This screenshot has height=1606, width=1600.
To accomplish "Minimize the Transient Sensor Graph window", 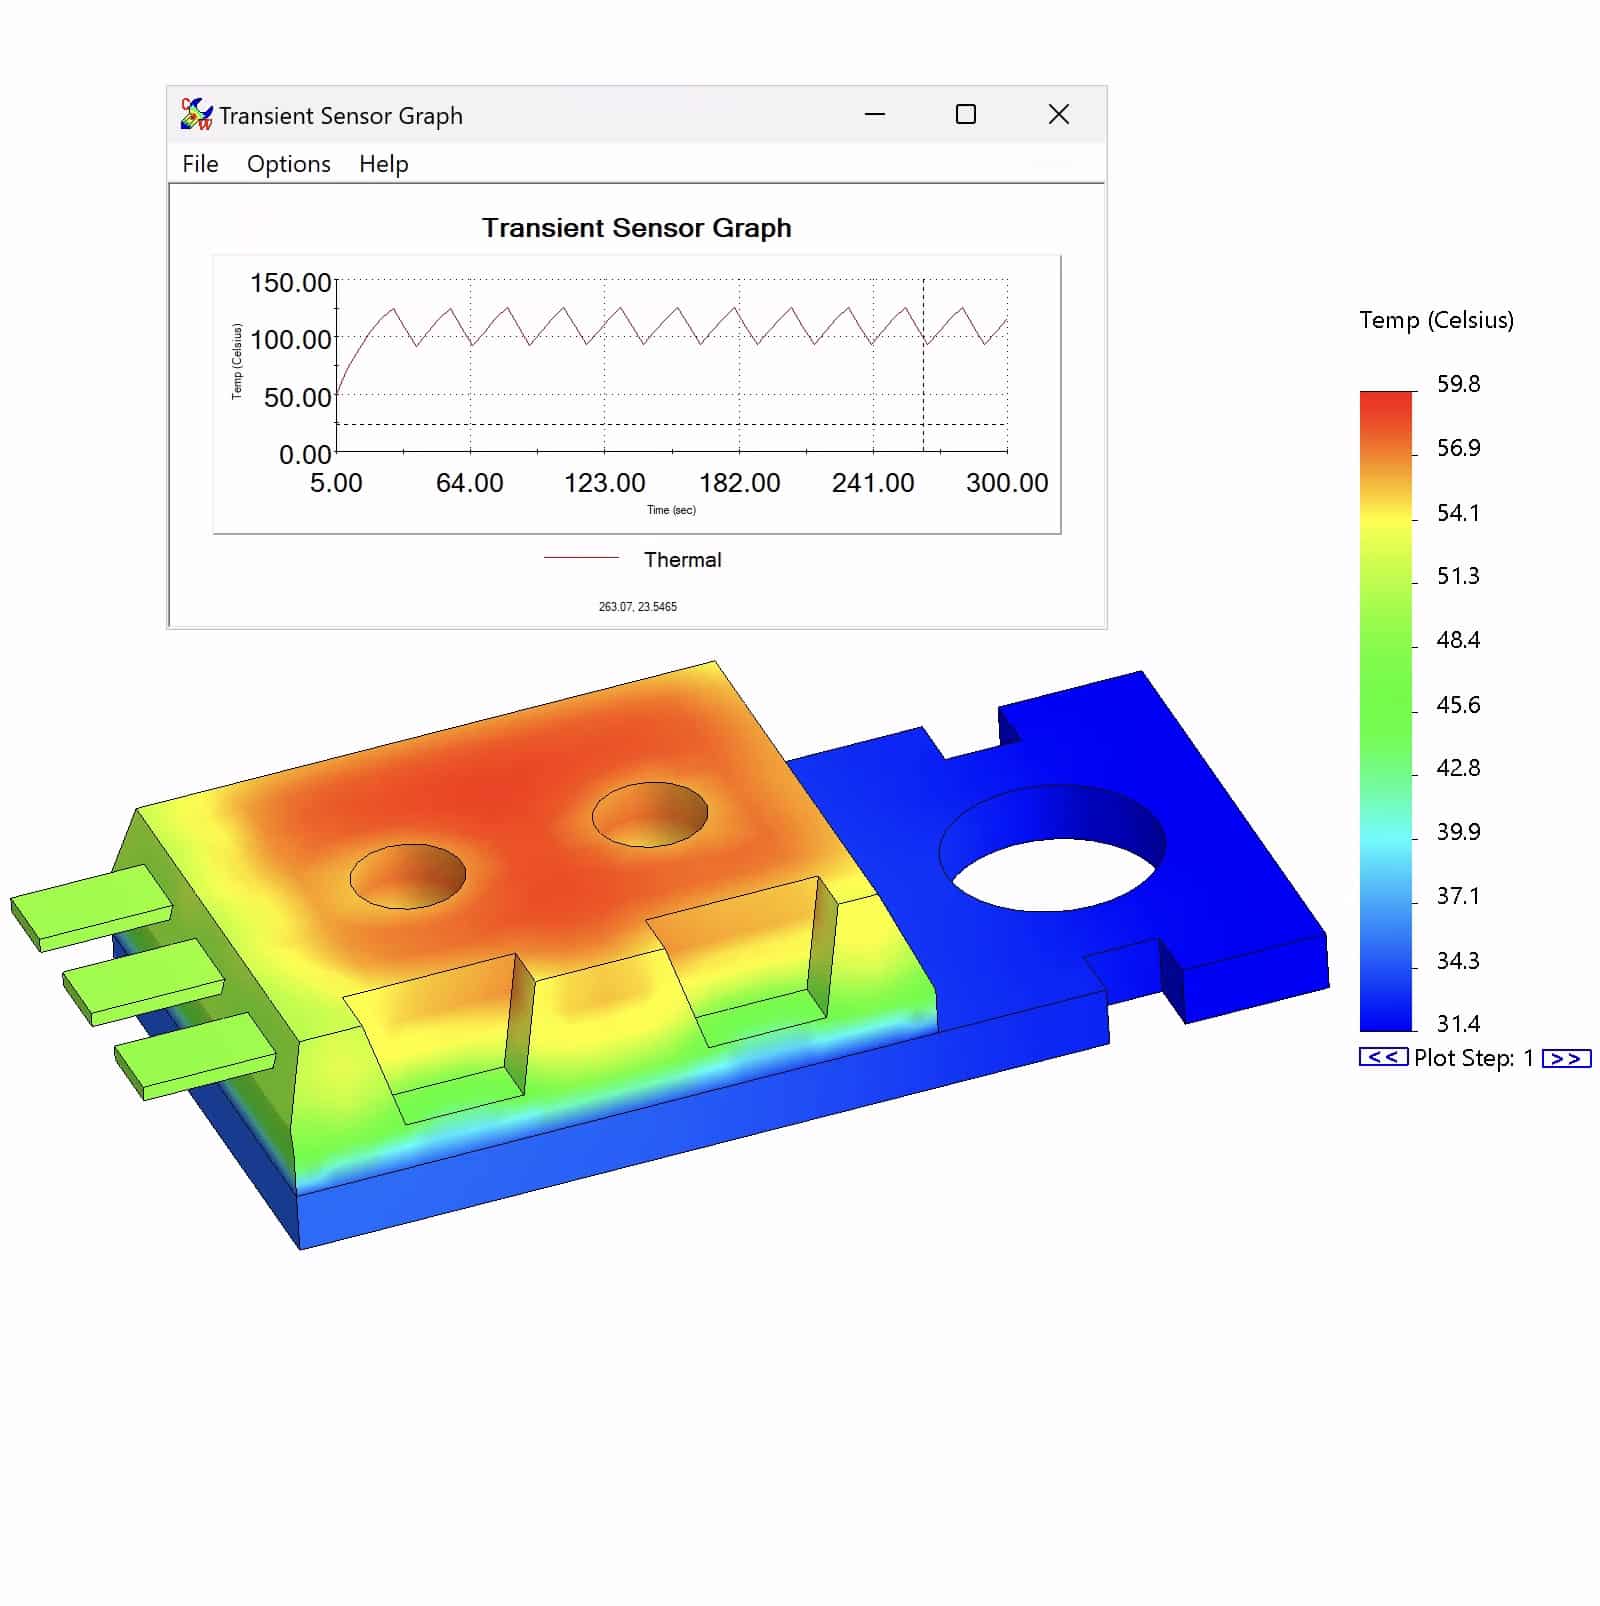I will click(x=875, y=115).
